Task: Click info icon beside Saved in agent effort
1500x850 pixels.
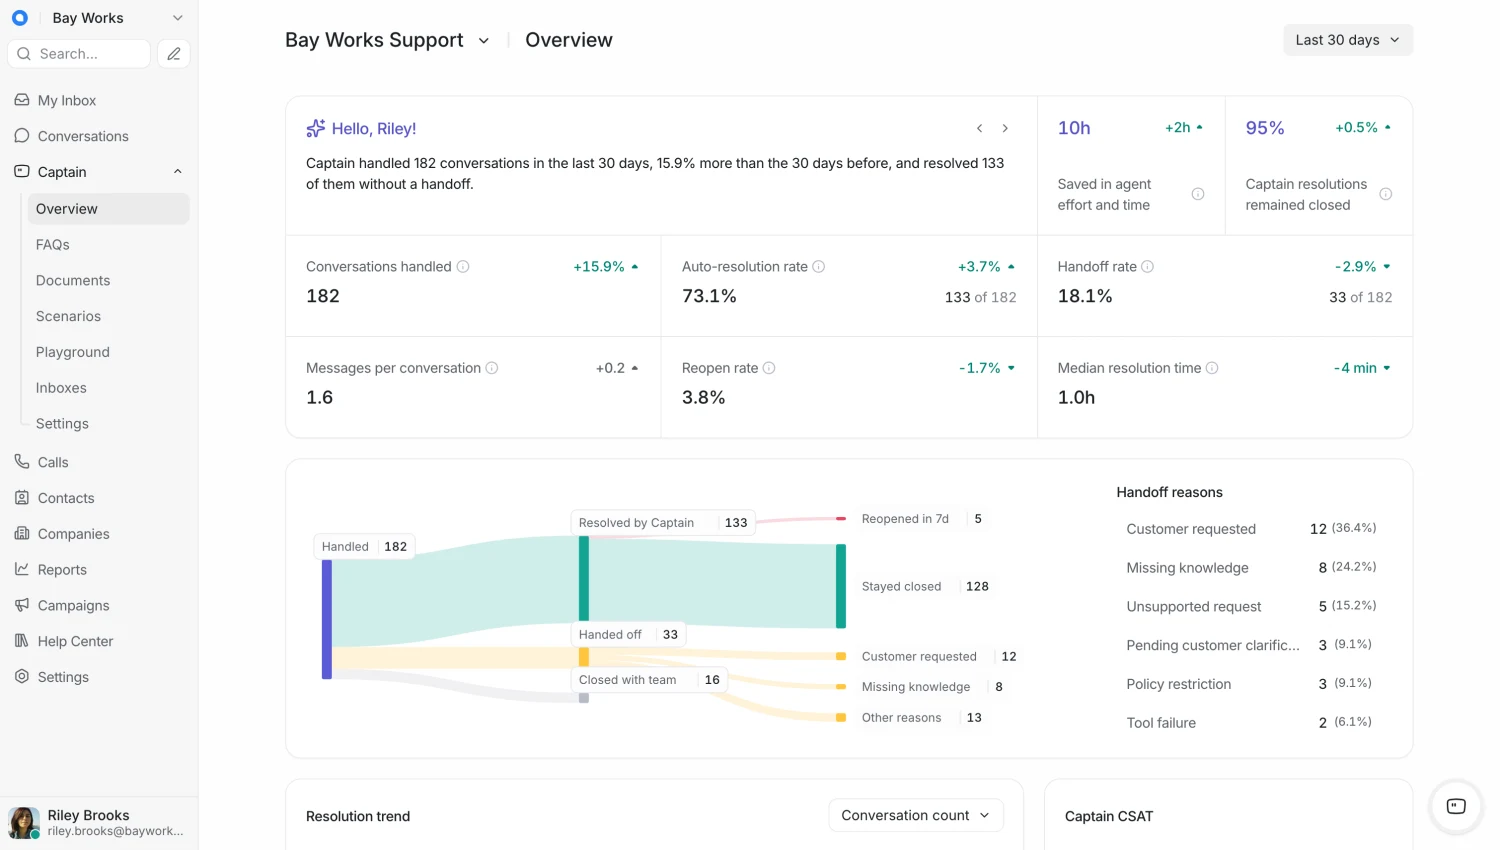Action: coord(1198,194)
